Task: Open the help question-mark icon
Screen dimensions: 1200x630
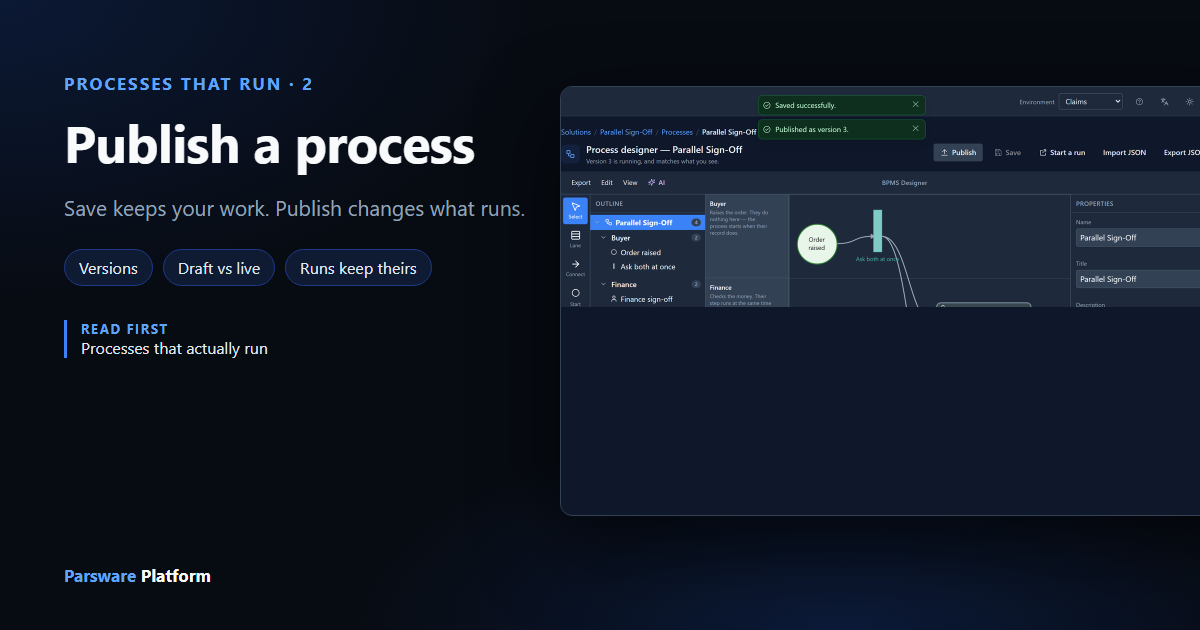Action: pyautogui.click(x=1139, y=101)
